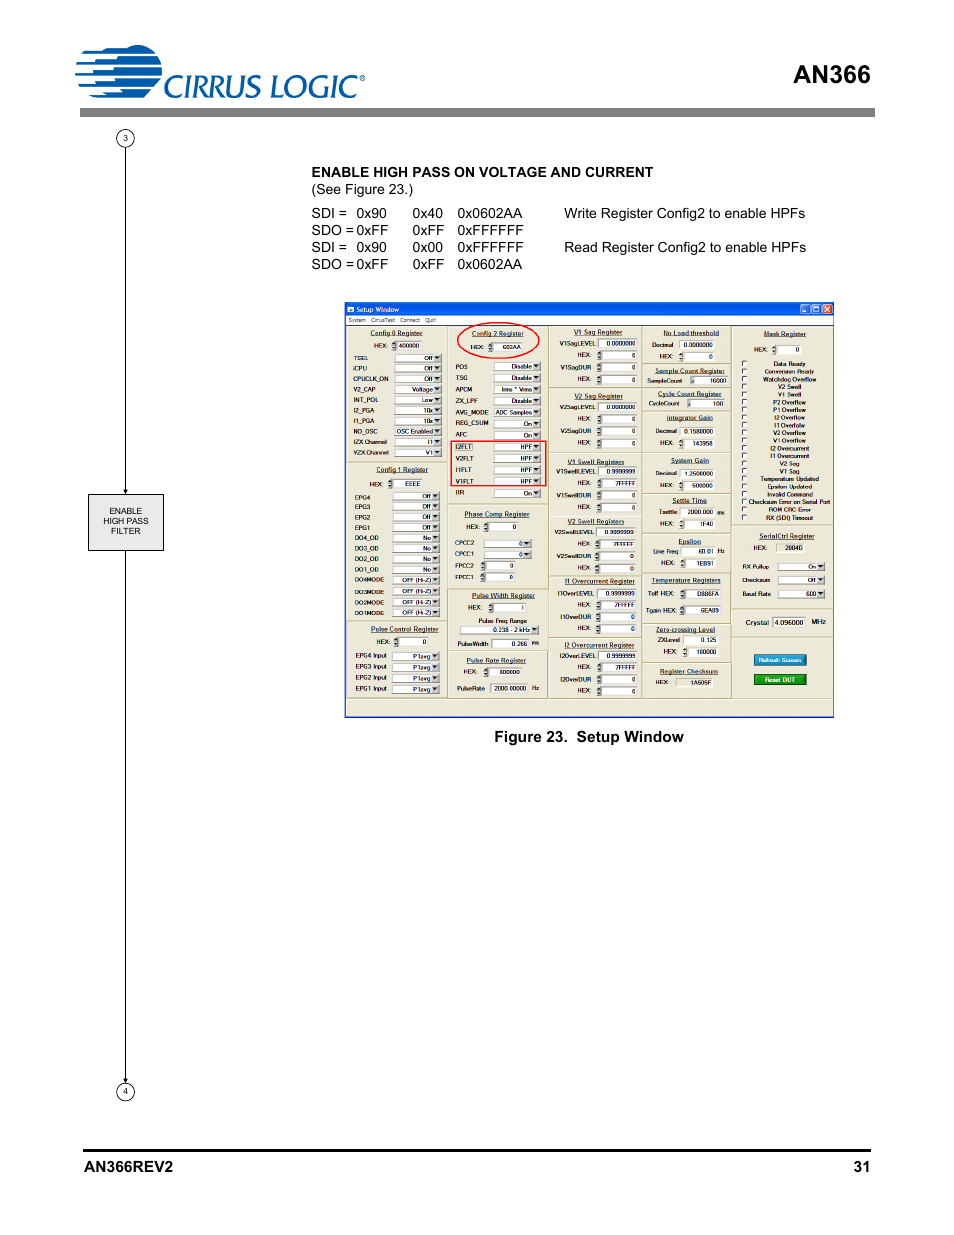Click the Register Checksum HEX value
Screen dimensions: 954x1235
click(x=695, y=682)
